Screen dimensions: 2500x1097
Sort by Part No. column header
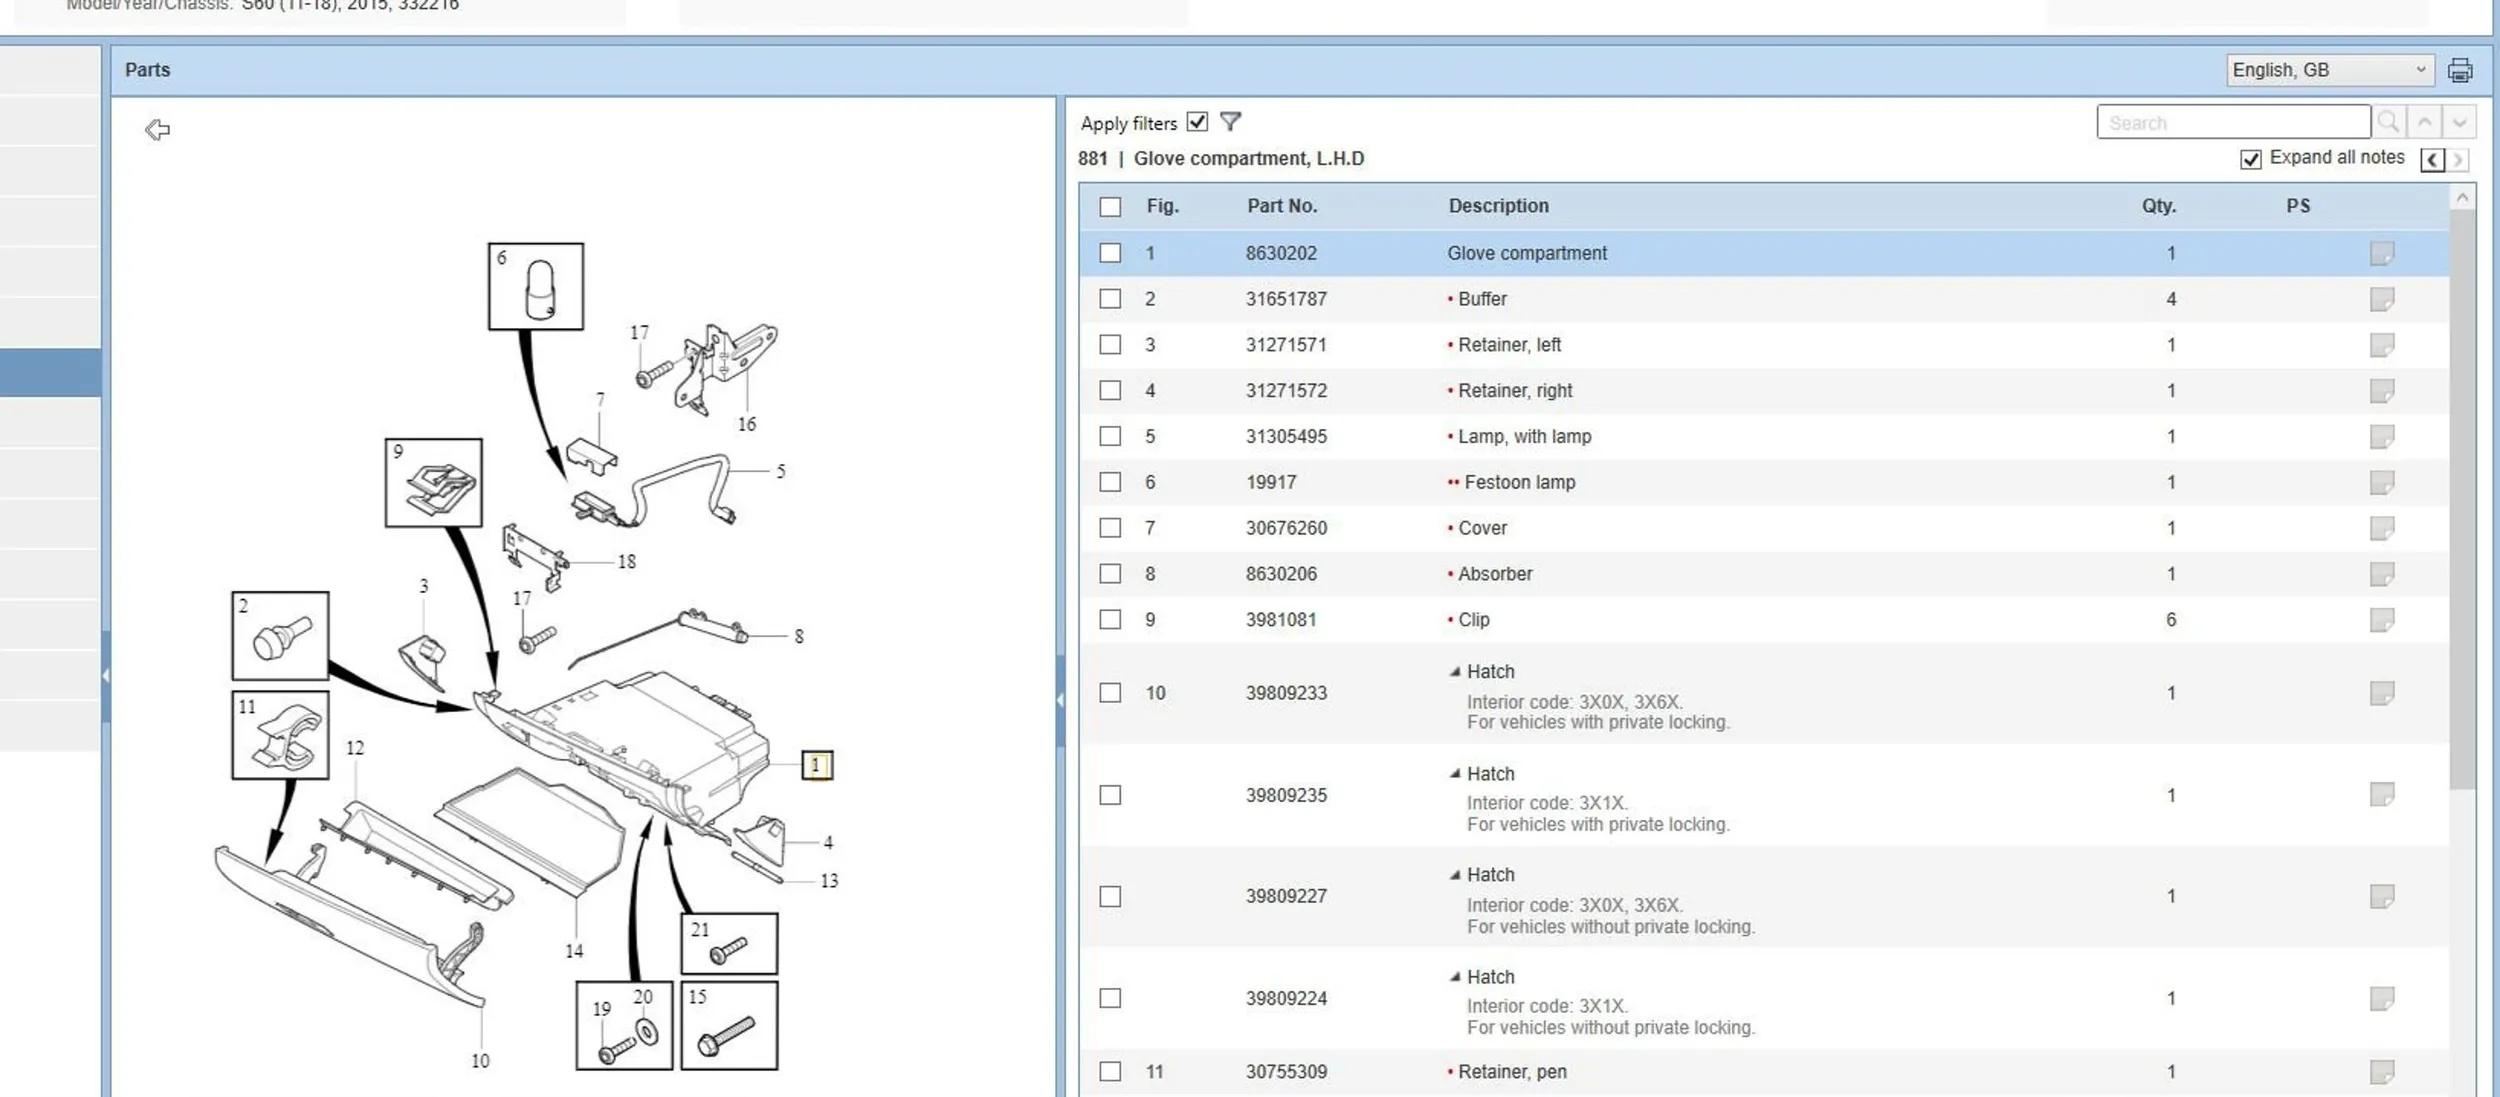point(1281,206)
